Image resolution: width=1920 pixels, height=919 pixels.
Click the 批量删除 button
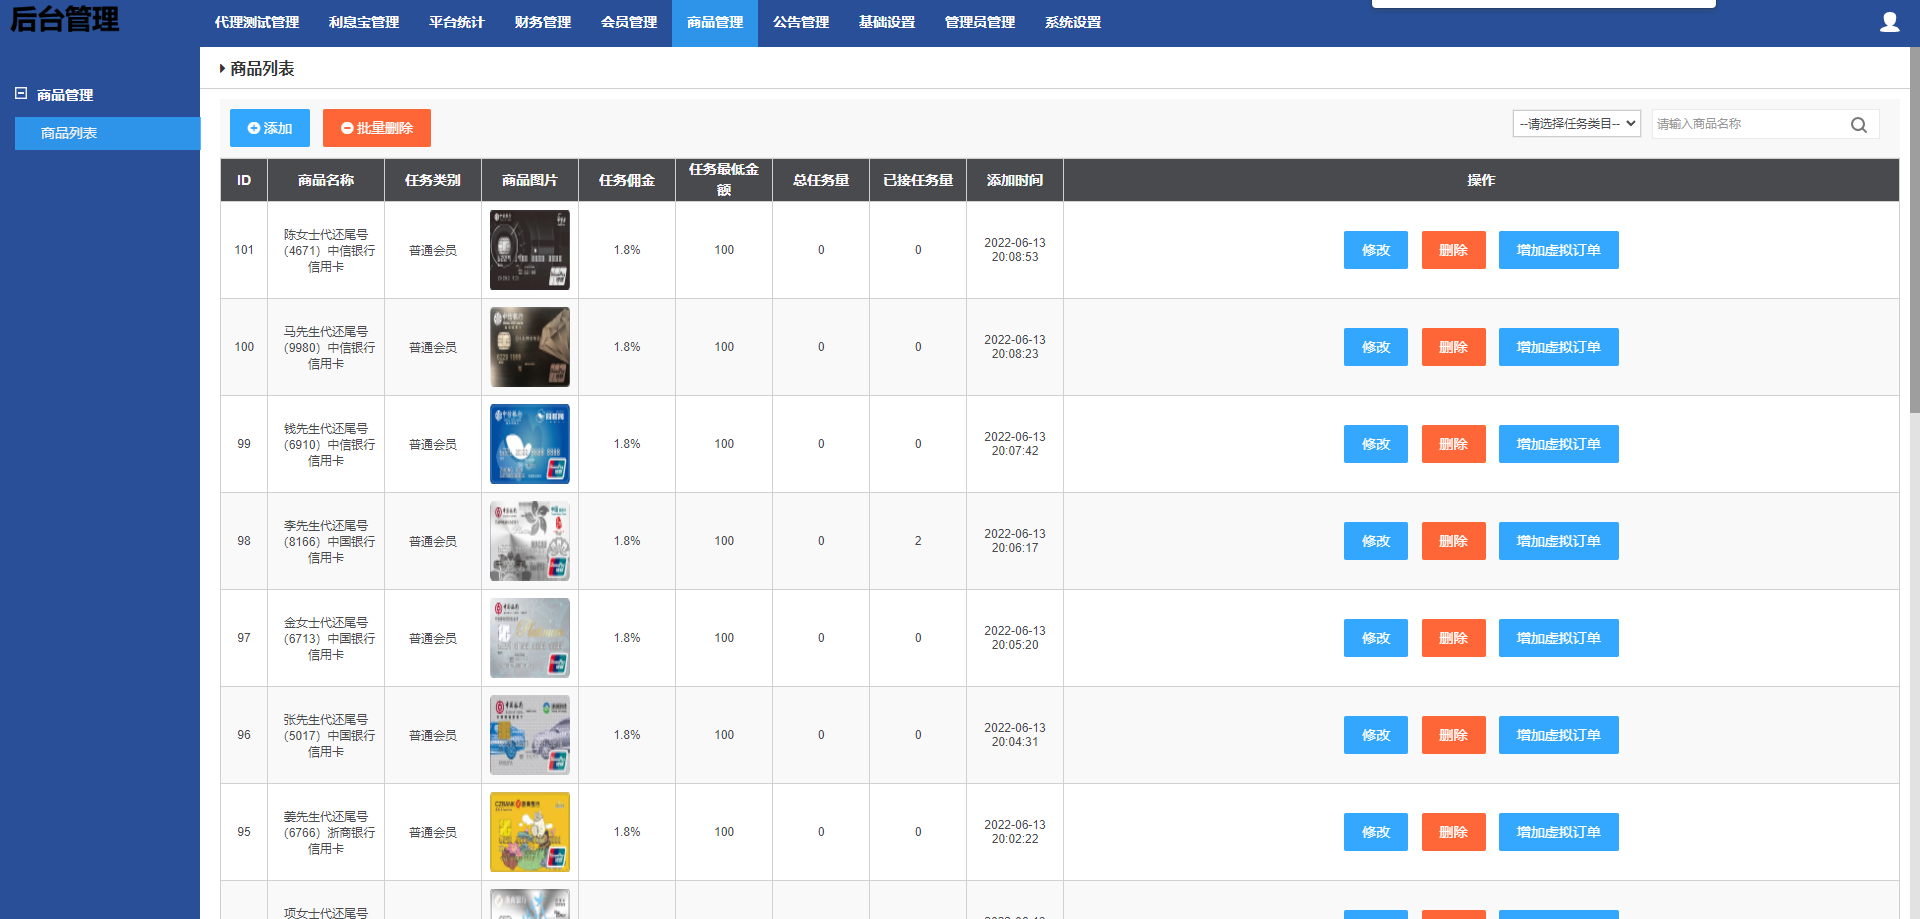coord(377,128)
